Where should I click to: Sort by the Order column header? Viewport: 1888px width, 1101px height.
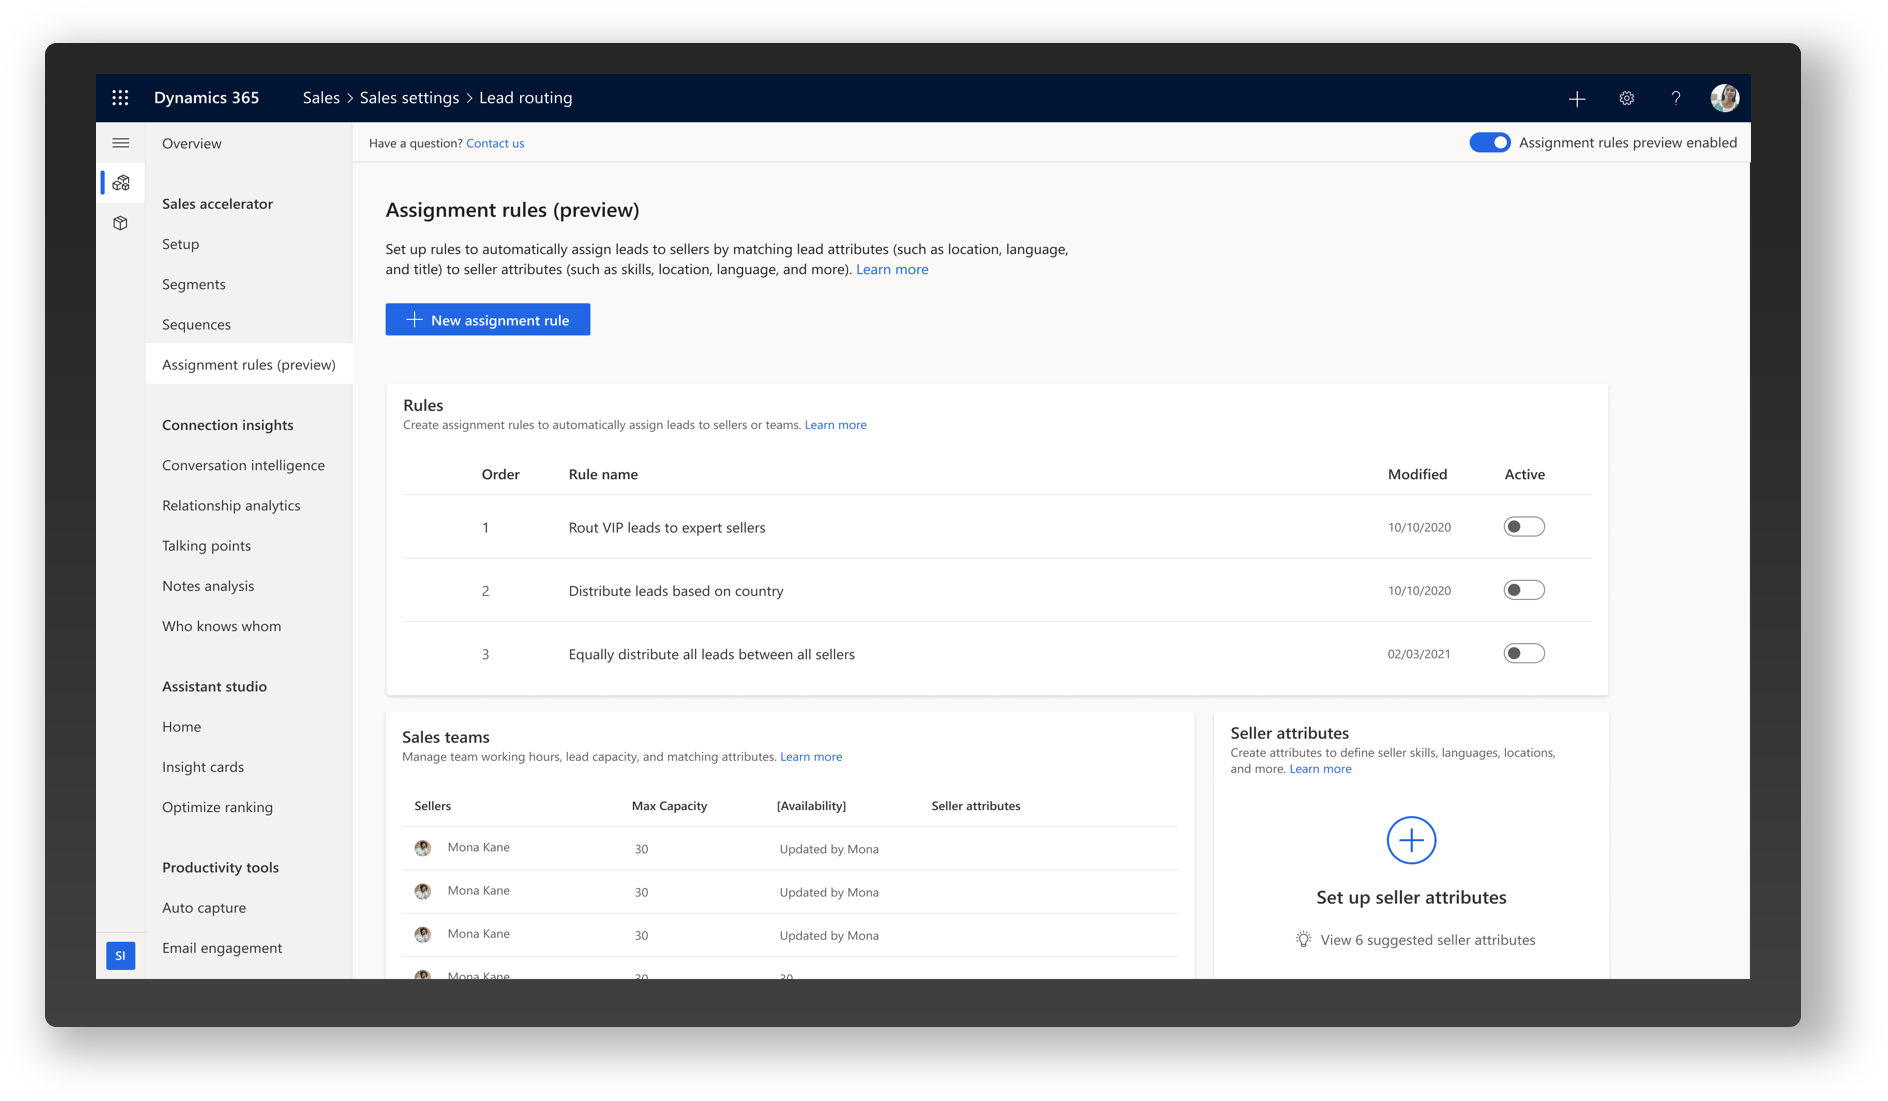pyautogui.click(x=500, y=475)
